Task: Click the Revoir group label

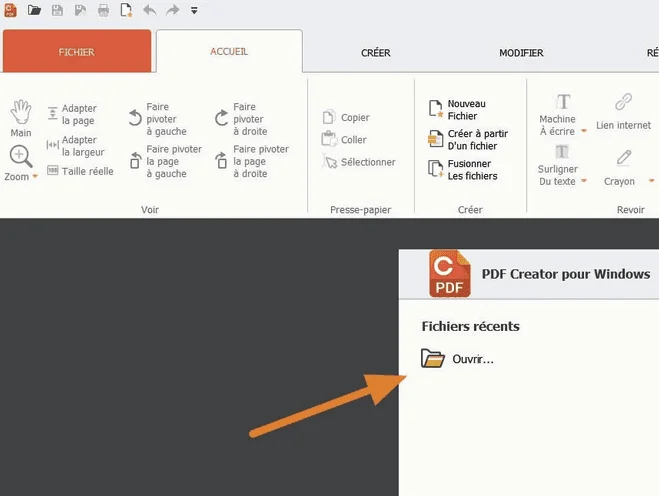Action: (630, 209)
